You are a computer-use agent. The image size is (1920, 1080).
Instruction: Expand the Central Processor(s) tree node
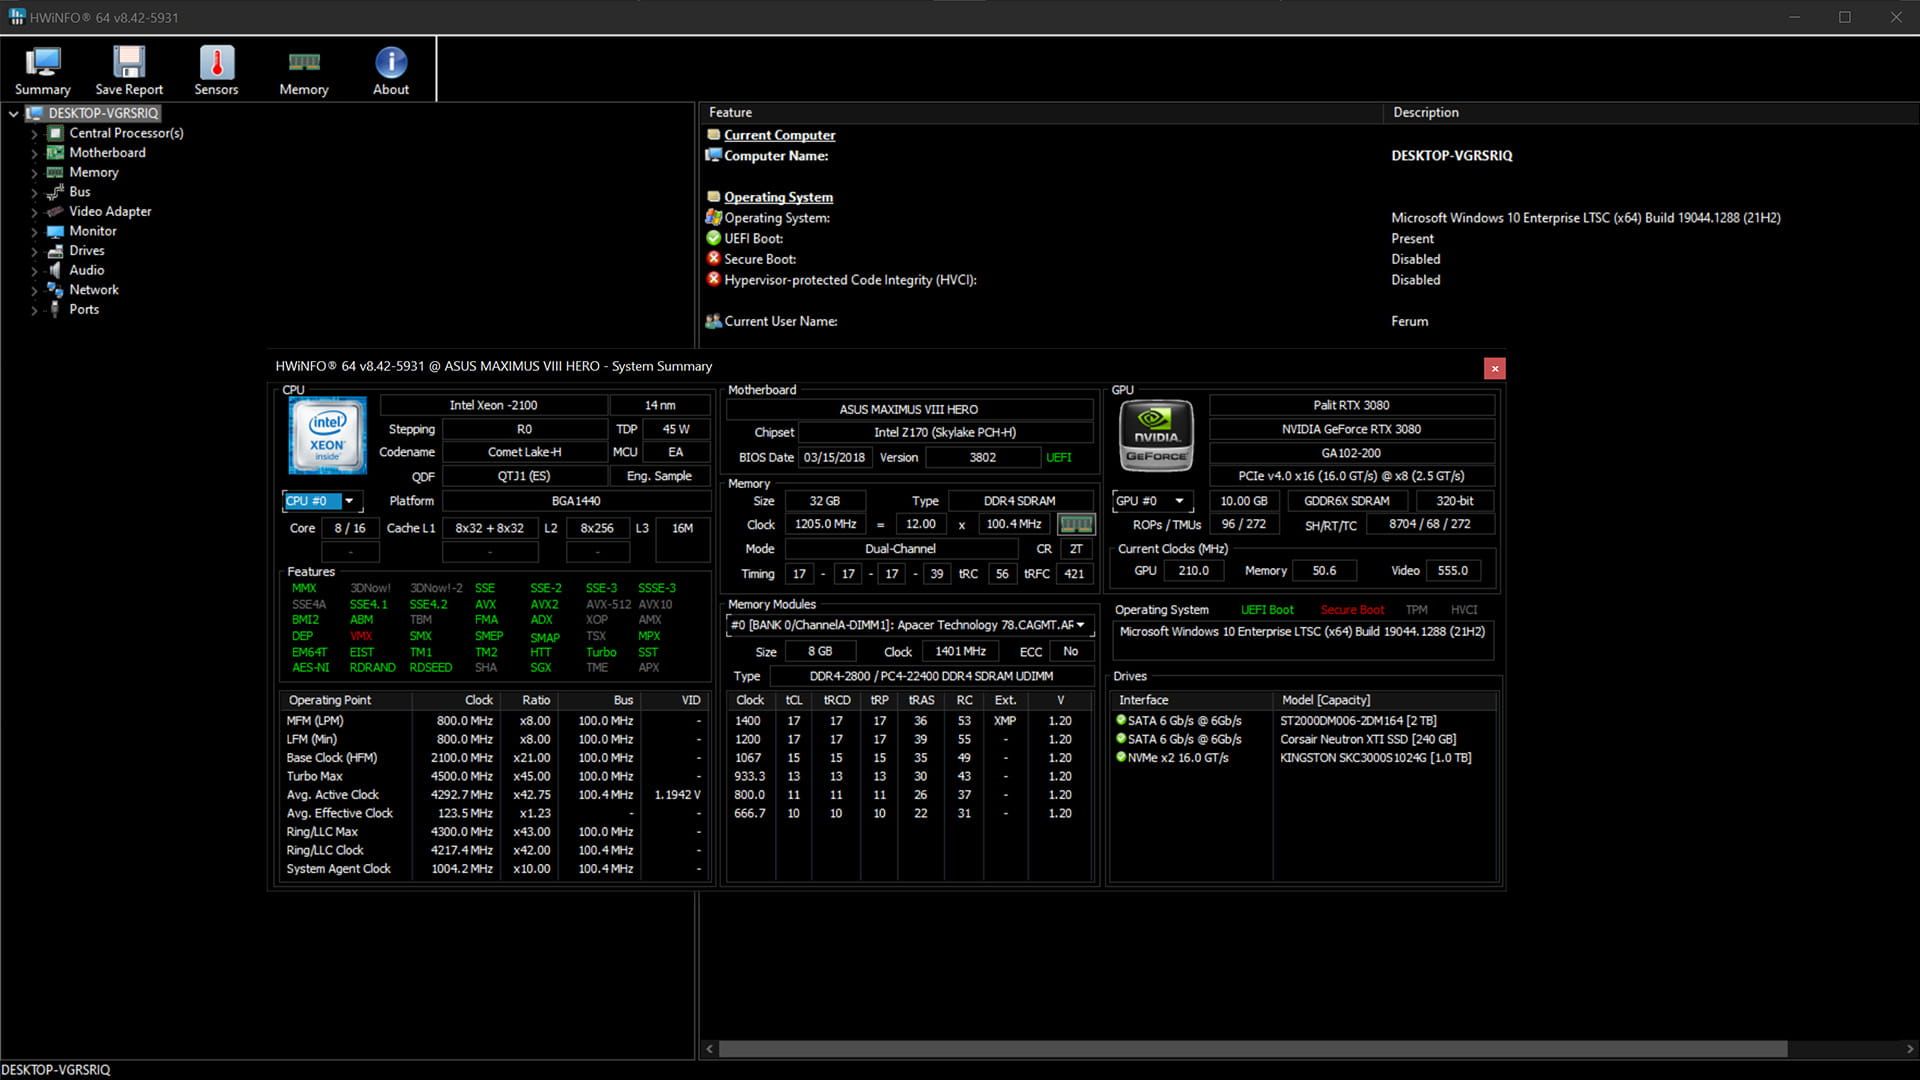(35, 134)
